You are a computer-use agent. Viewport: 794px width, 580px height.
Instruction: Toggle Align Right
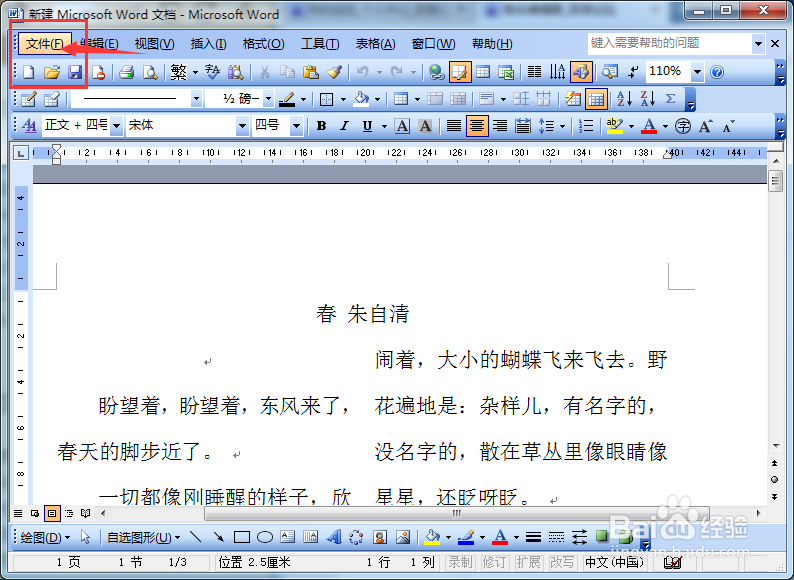pos(500,126)
